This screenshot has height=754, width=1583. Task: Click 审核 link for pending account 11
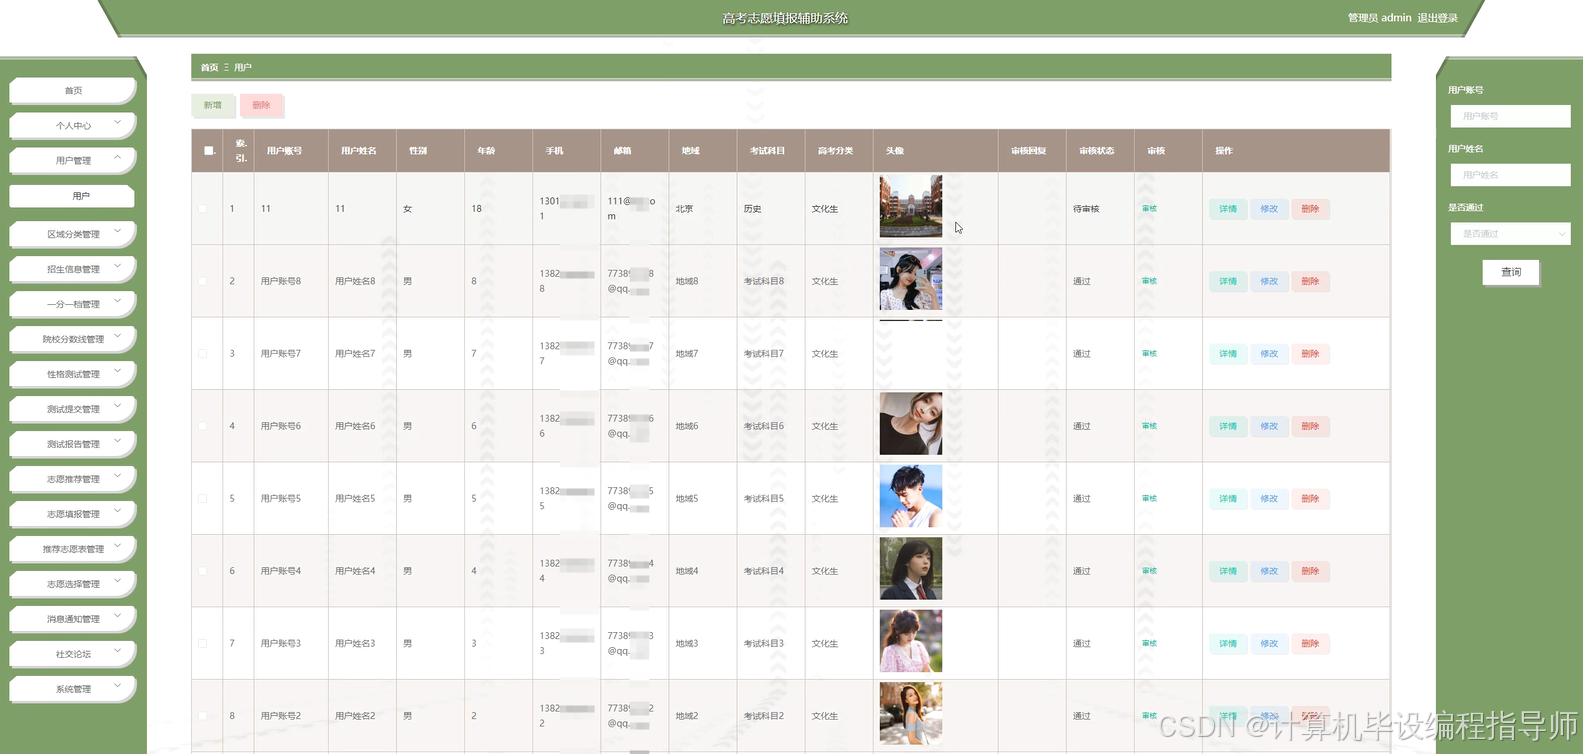(x=1149, y=209)
